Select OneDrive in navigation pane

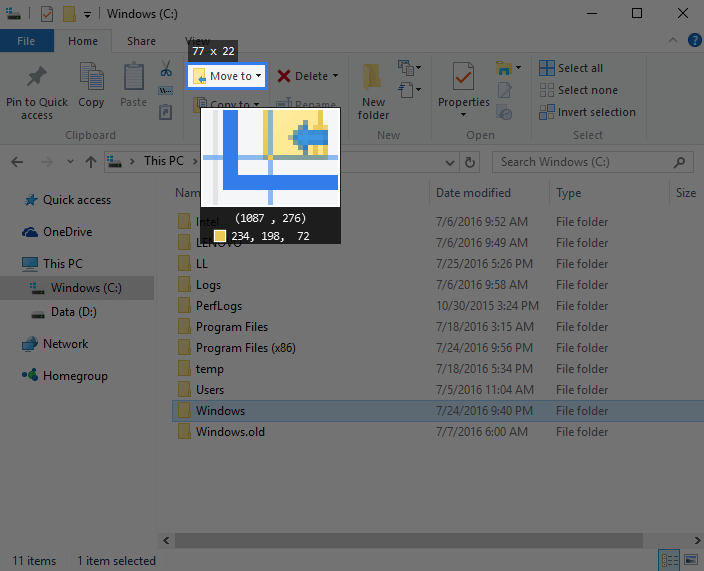[67, 232]
